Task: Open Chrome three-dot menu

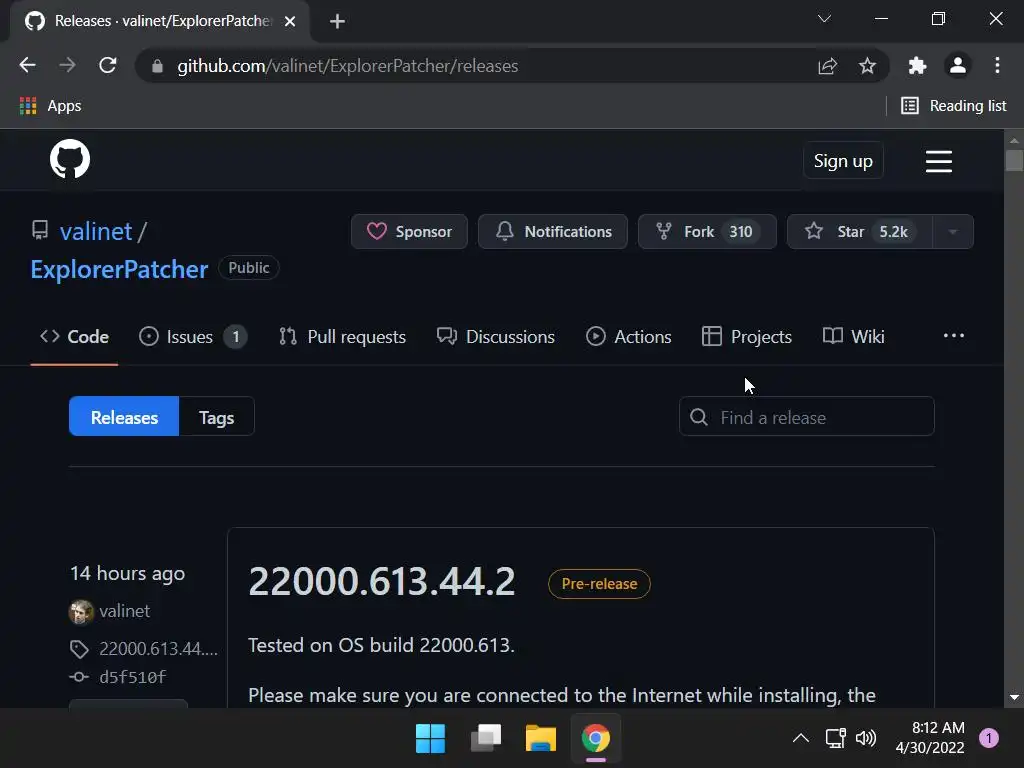Action: pyautogui.click(x=997, y=65)
